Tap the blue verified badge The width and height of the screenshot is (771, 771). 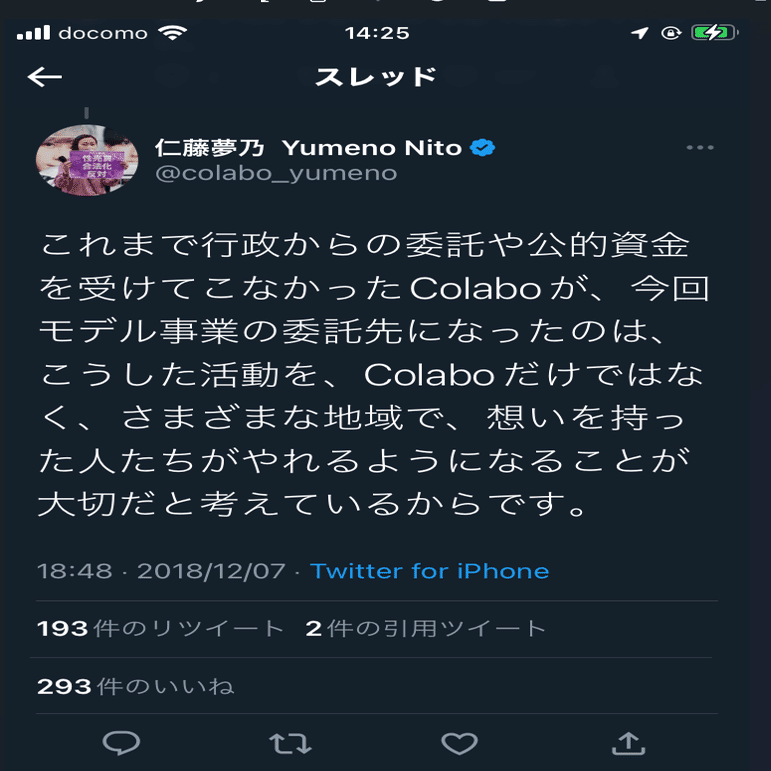point(482,148)
